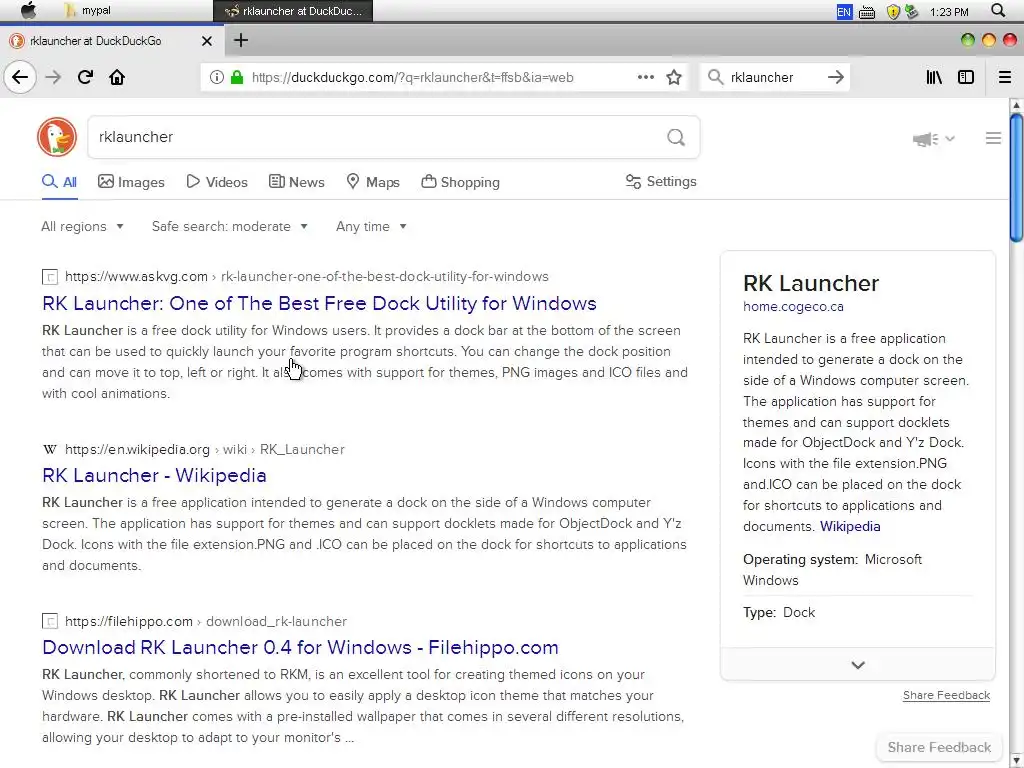Click the DuckDuckGo search magnifier button
This screenshot has height=768, width=1024.
676,137
